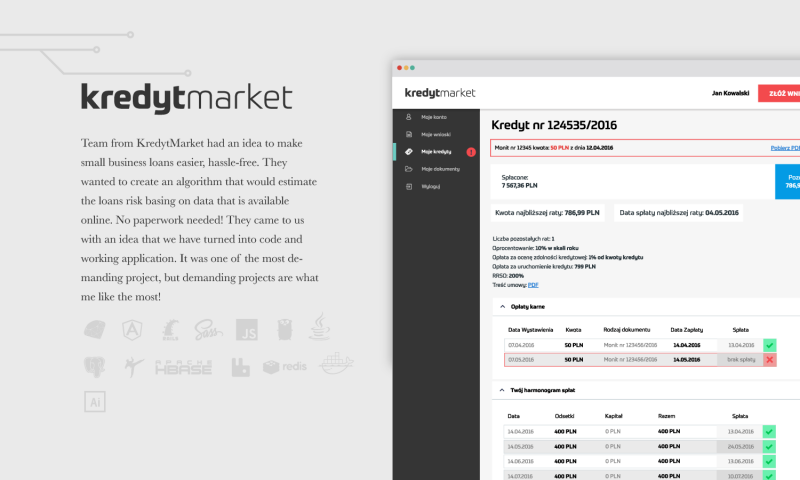Viewport: 800px width, 480px height.
Task: Click the green checkmark in 14.04.2016 schedule row
Action: pos(769,432)
